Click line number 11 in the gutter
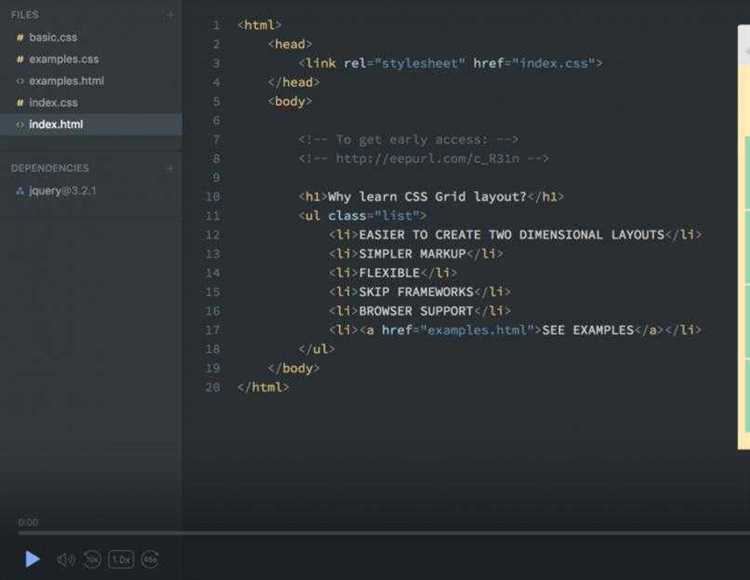 pyautogui.click(x=212, y=216)
